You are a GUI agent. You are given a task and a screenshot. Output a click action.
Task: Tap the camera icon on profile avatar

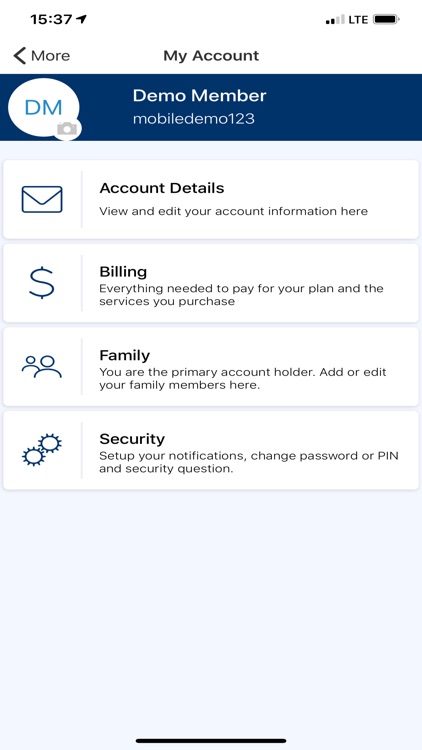[67, 128]
